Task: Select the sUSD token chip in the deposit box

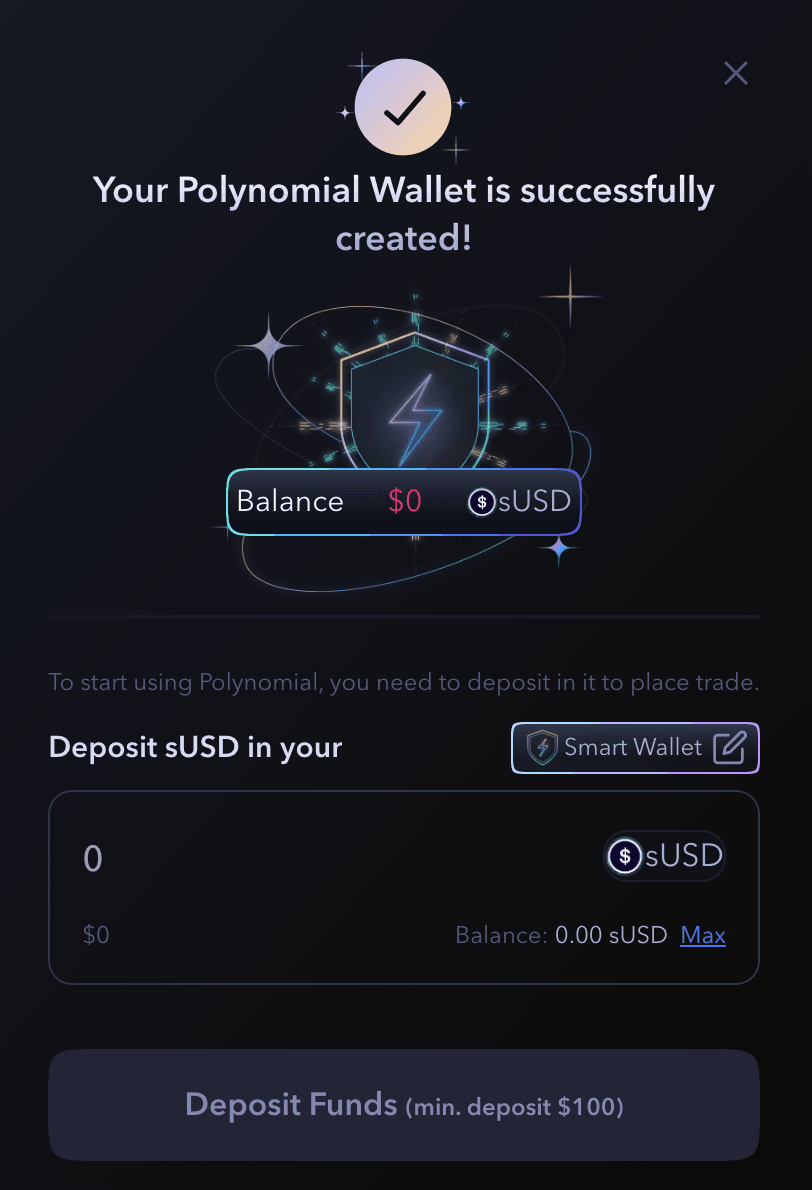Action: 665,856
